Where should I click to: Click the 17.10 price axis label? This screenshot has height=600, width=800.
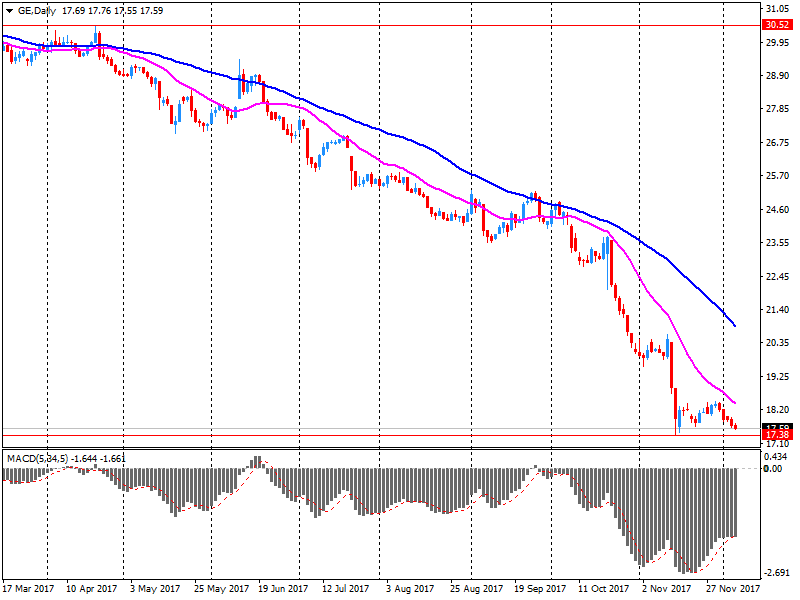[778, 444]
